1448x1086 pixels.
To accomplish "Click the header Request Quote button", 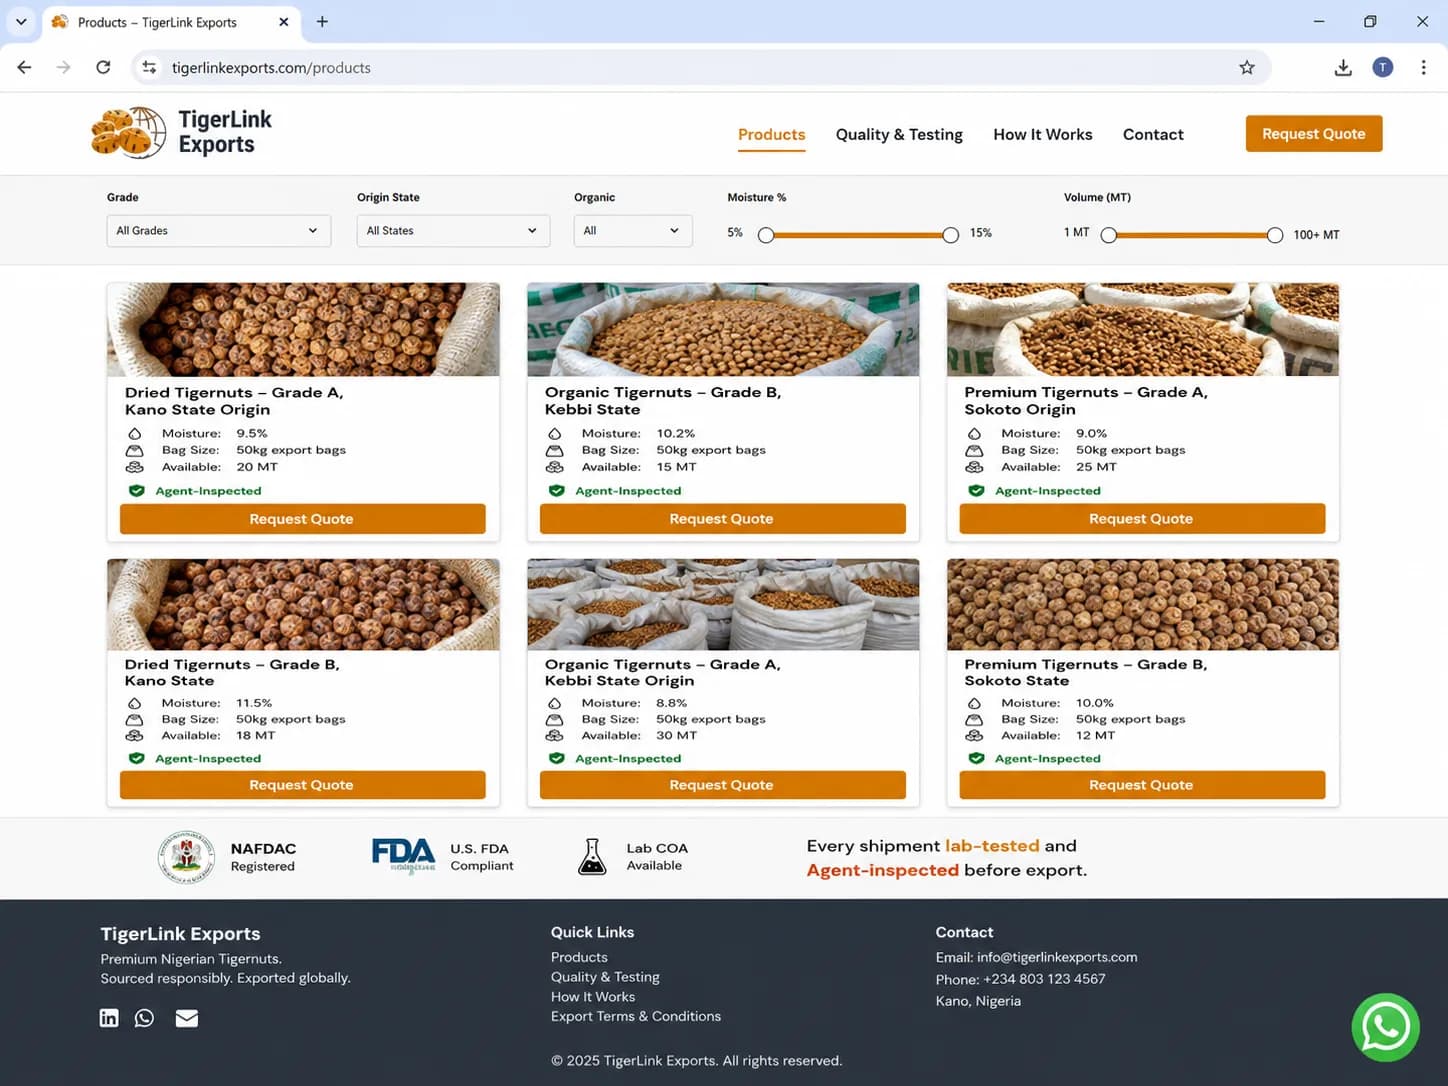I will [1314, 134].
